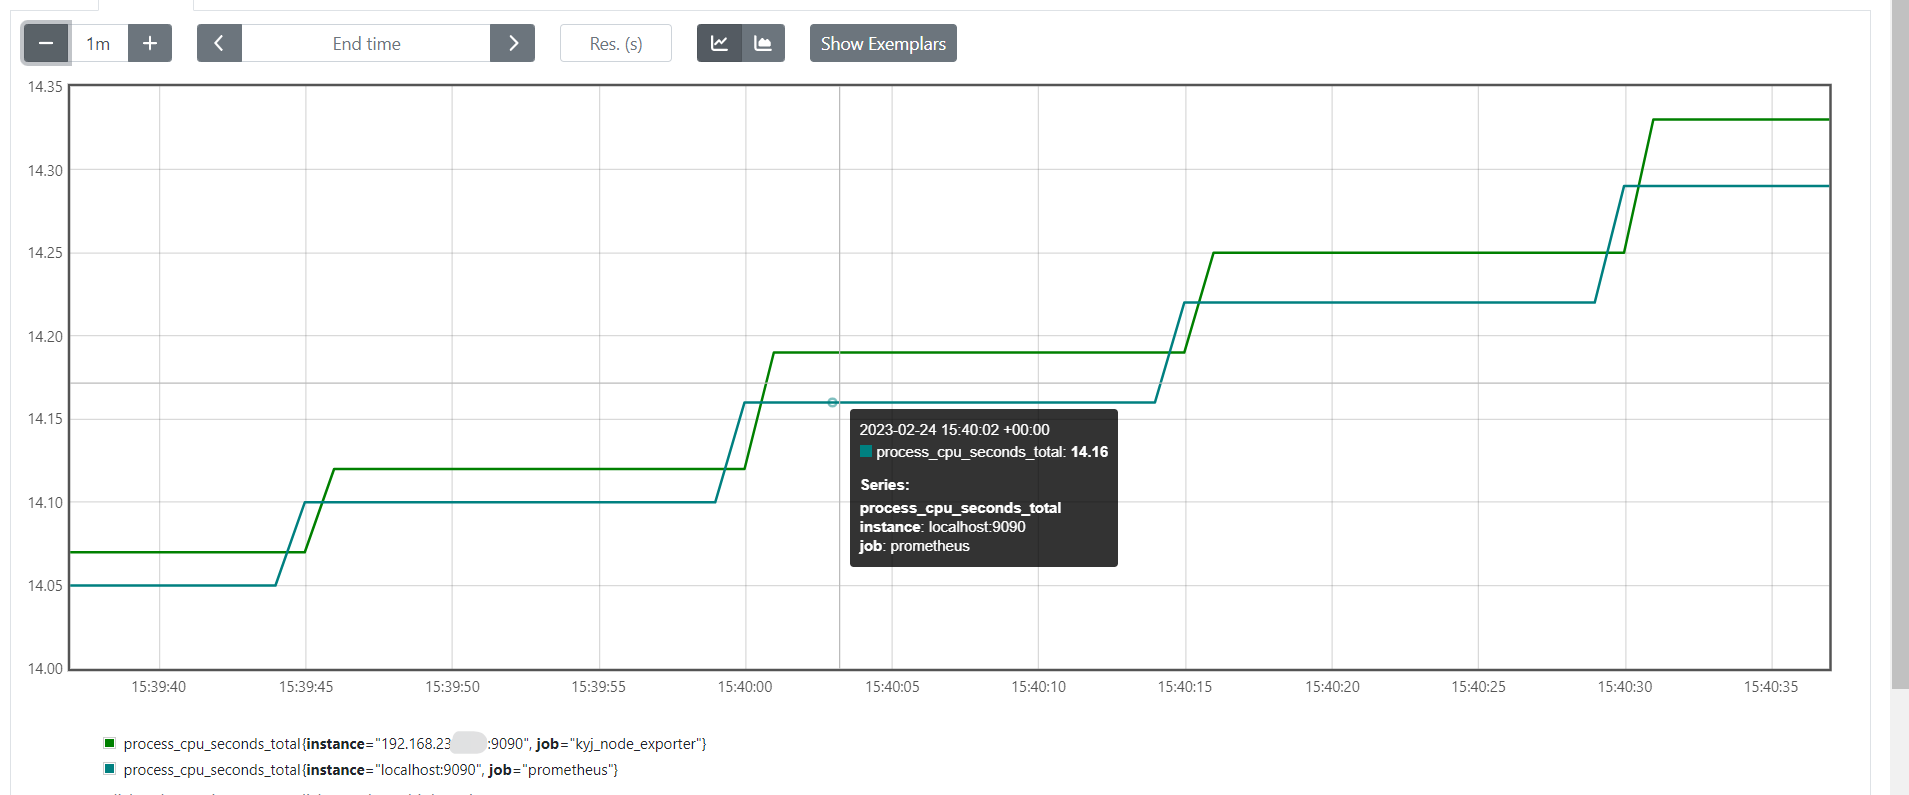Decrease the graph range with minus button

[x=45, y=43]
